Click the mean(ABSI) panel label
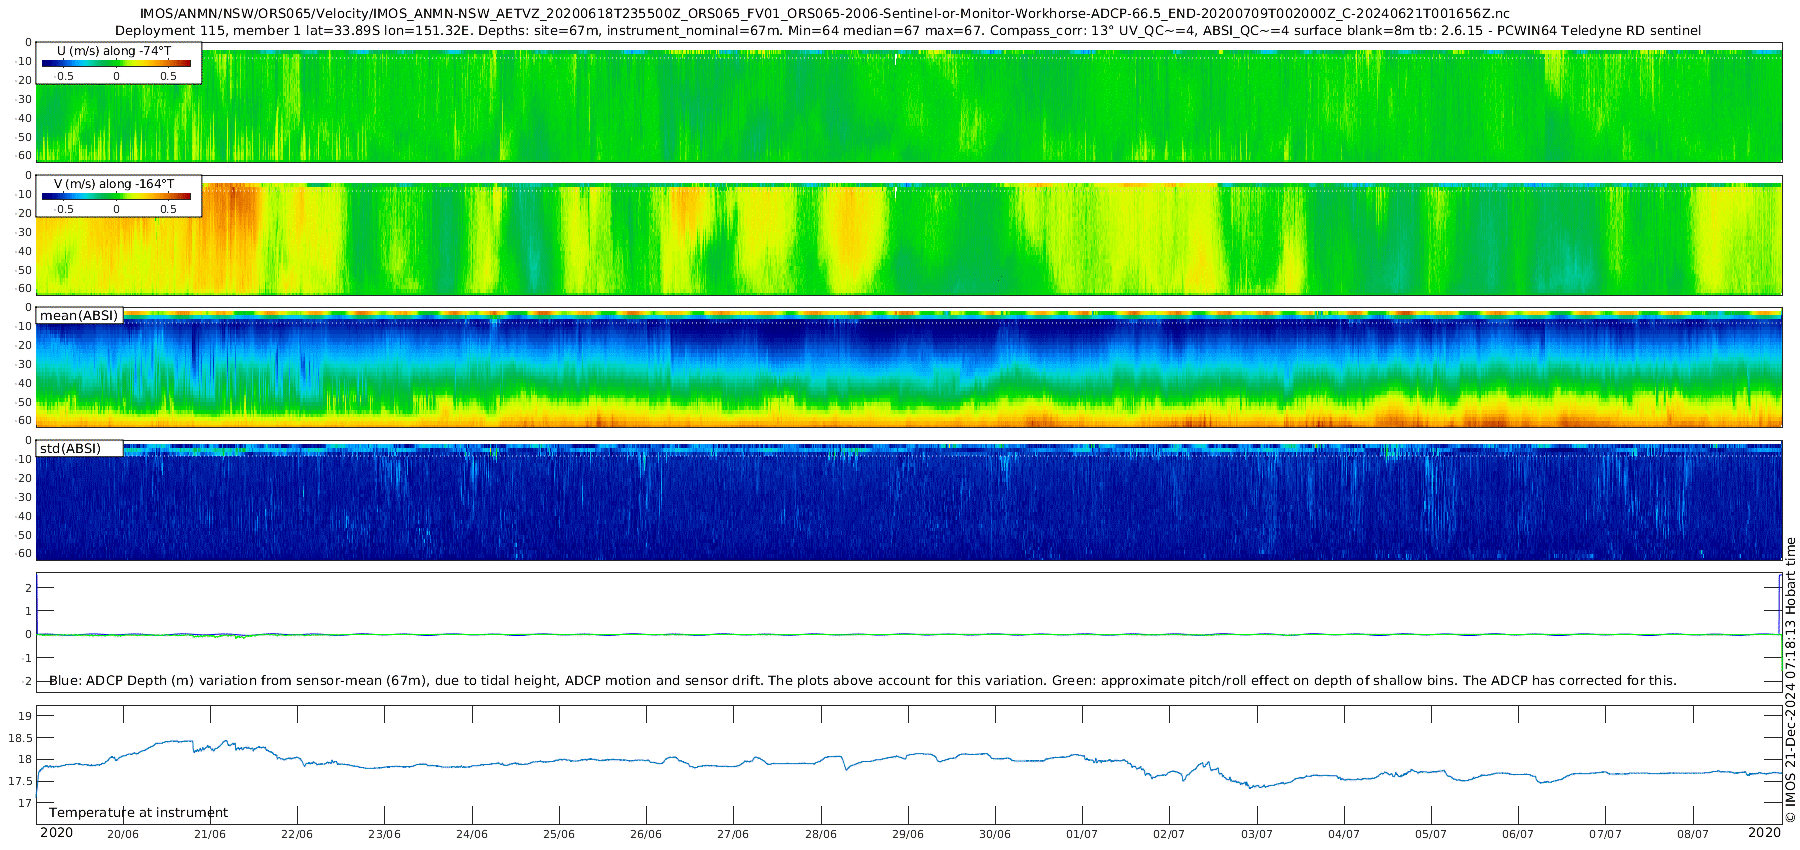Viewport: 1800px width, 850px height. (x=79, y=316)
